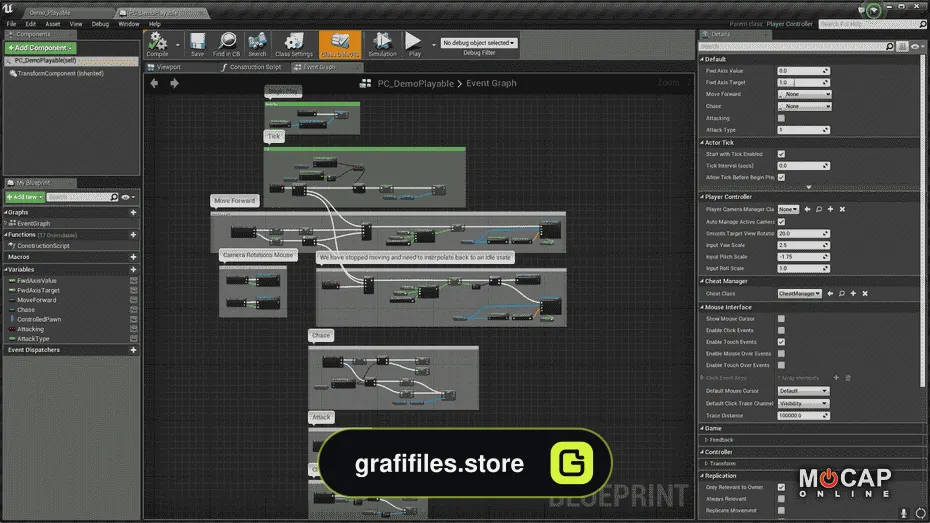
Task: Toggle Allow Tick Before Begin Play
Action: point(781,177)
